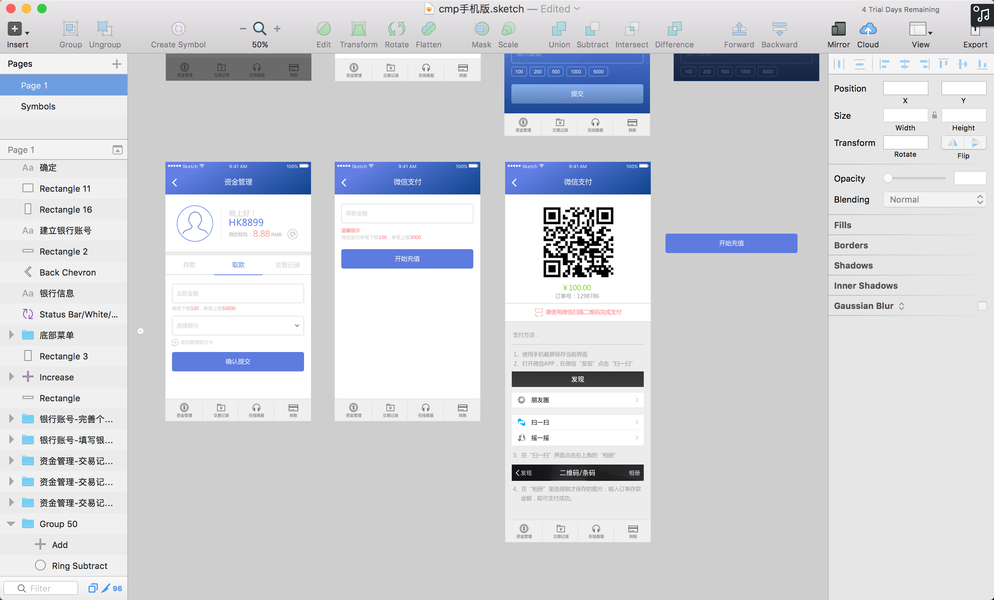
Task: Toggle the layer list copy filter icon
Action: coord(93,588)
